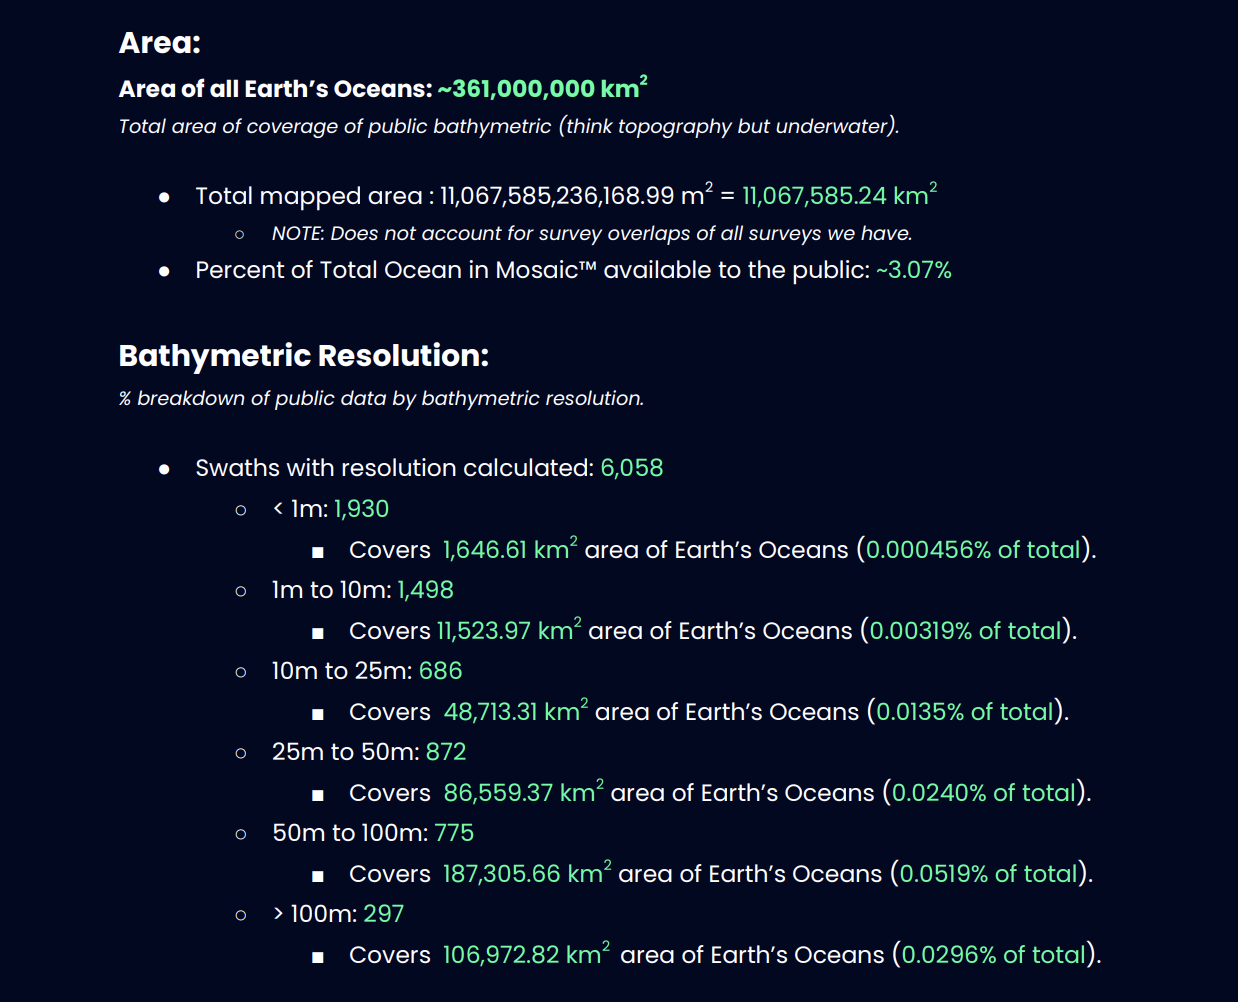Click '% breakdown of public data by bathymetric resolution' subtitle
1238x1002 pixels.
pos(381,398)
